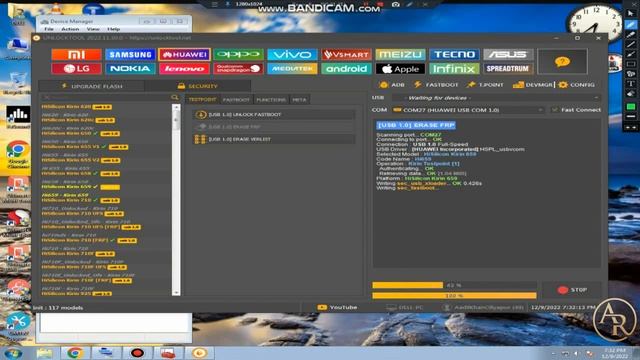Focus the model search field
This screenshot has height=360, width=640.
click(x=107, y=97)
